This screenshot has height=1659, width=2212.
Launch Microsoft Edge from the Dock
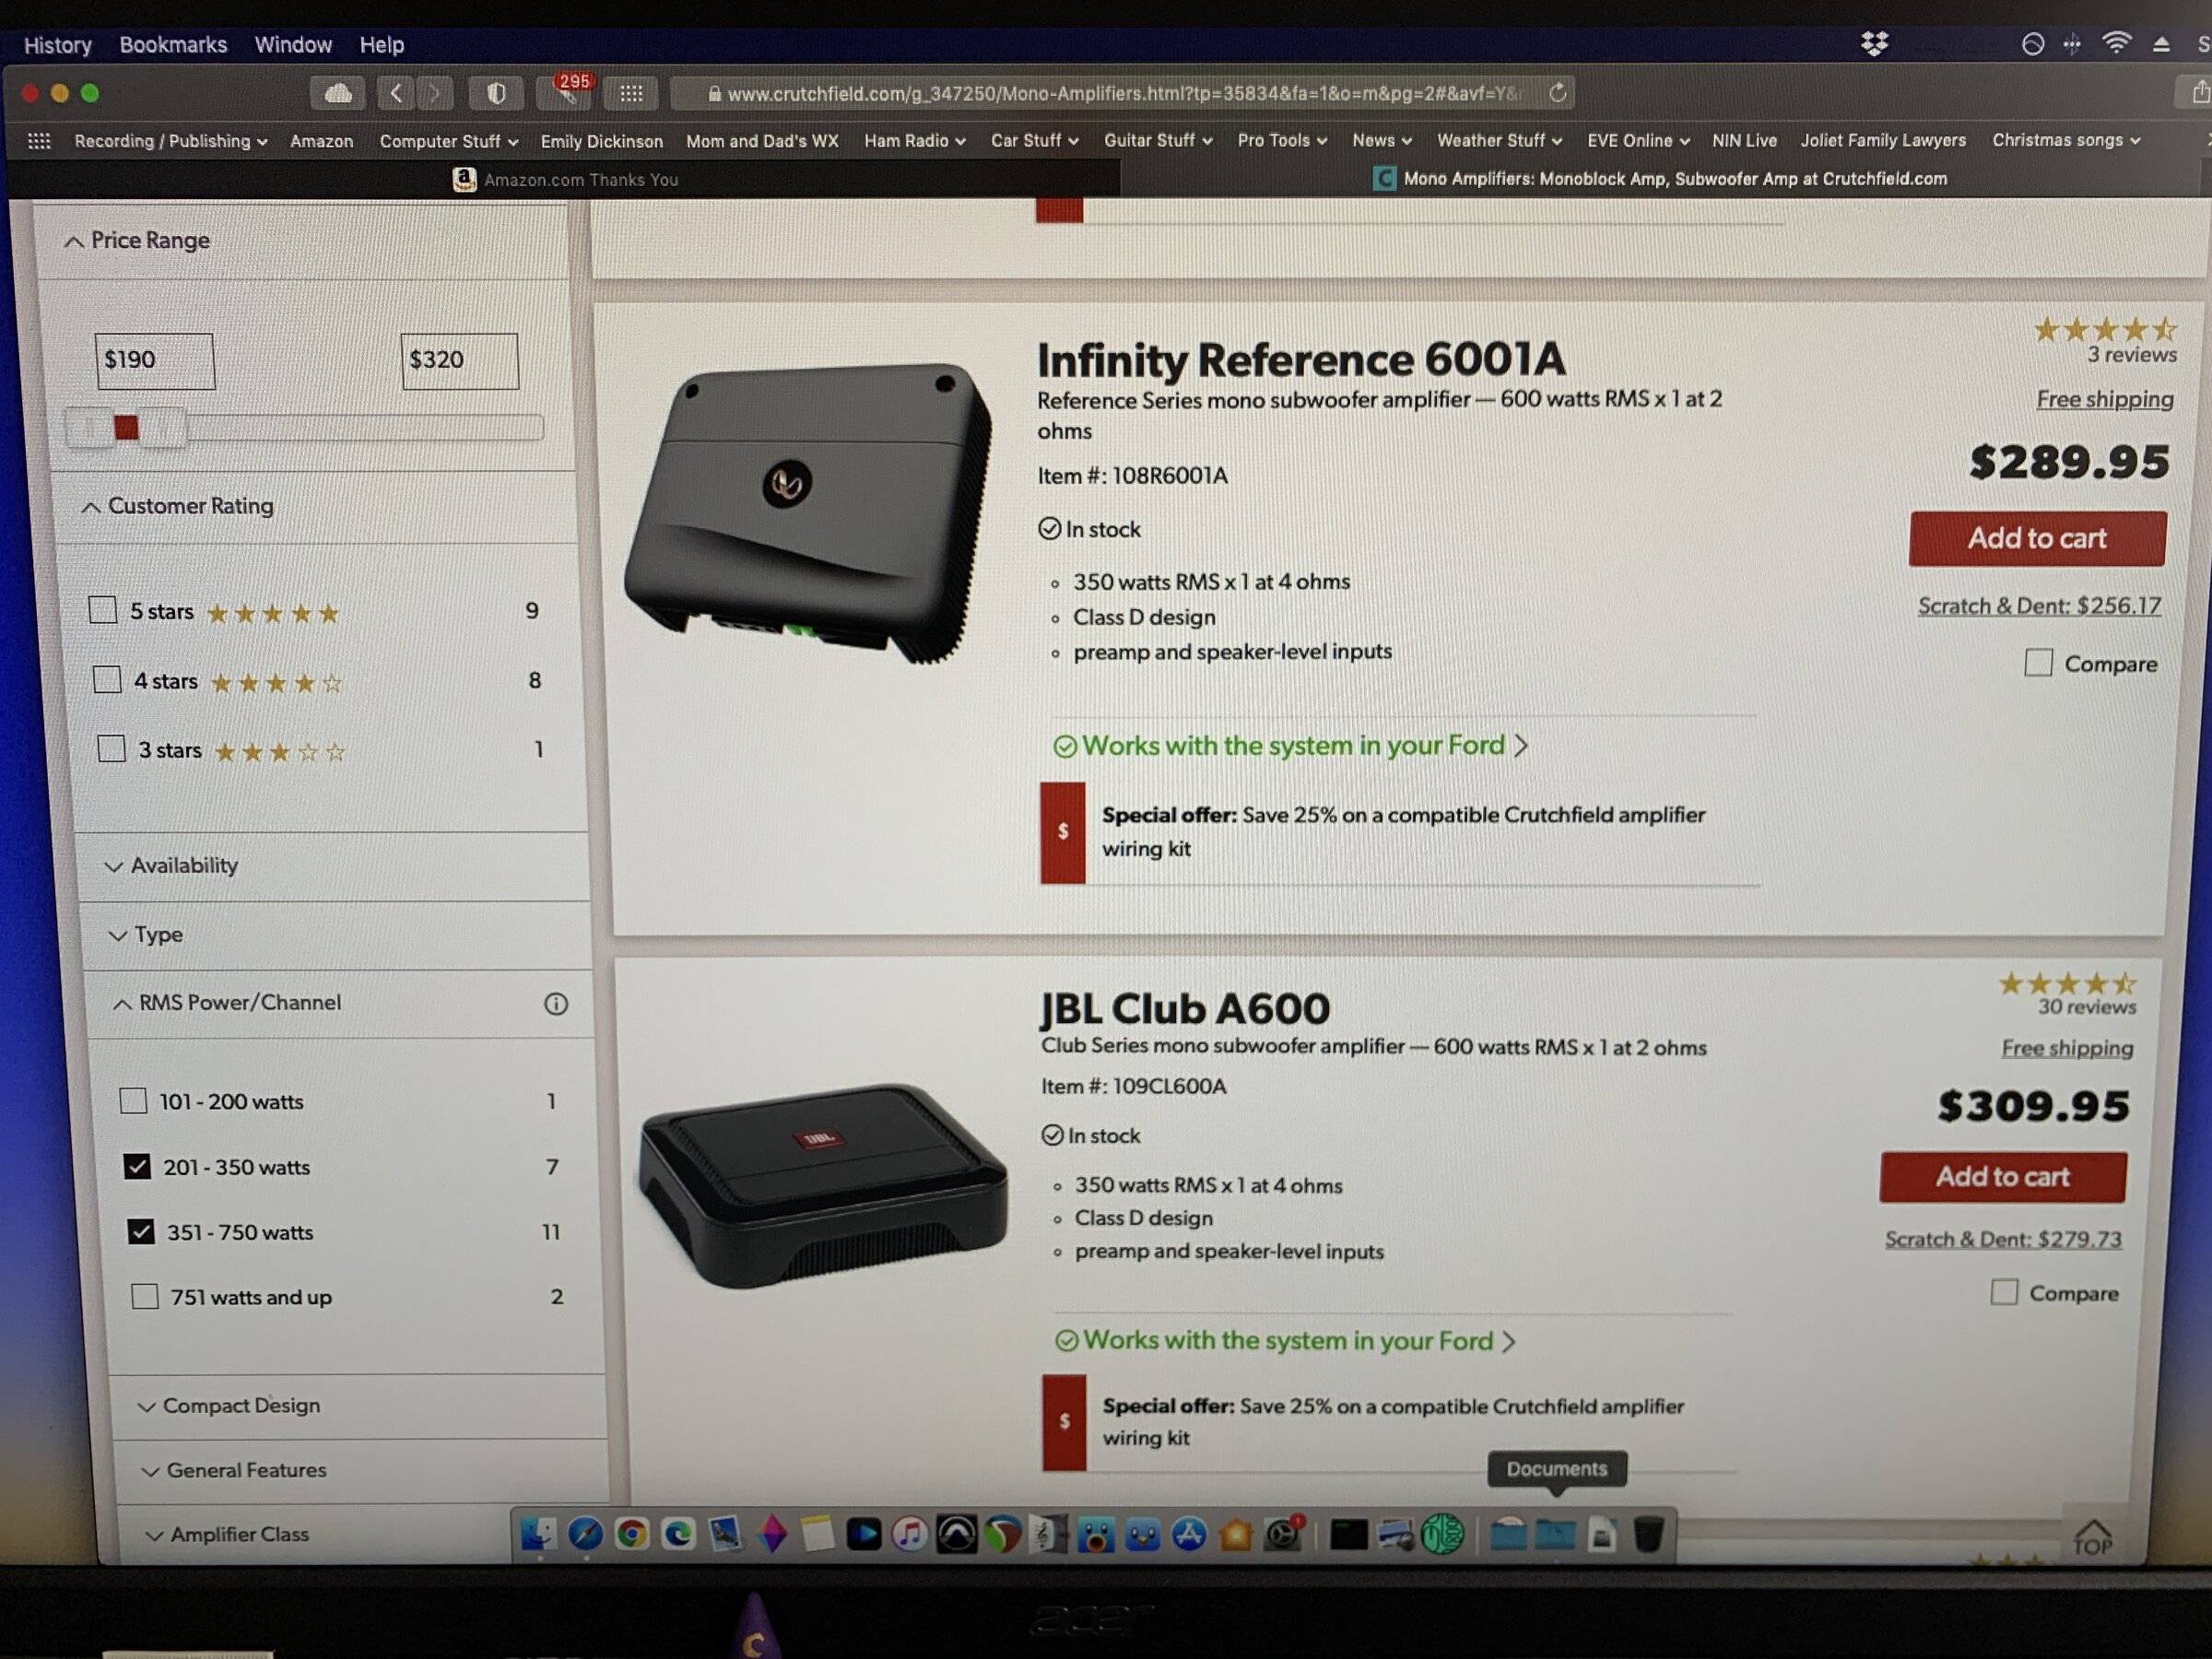pyautogui.click(x=679, y=1533)
